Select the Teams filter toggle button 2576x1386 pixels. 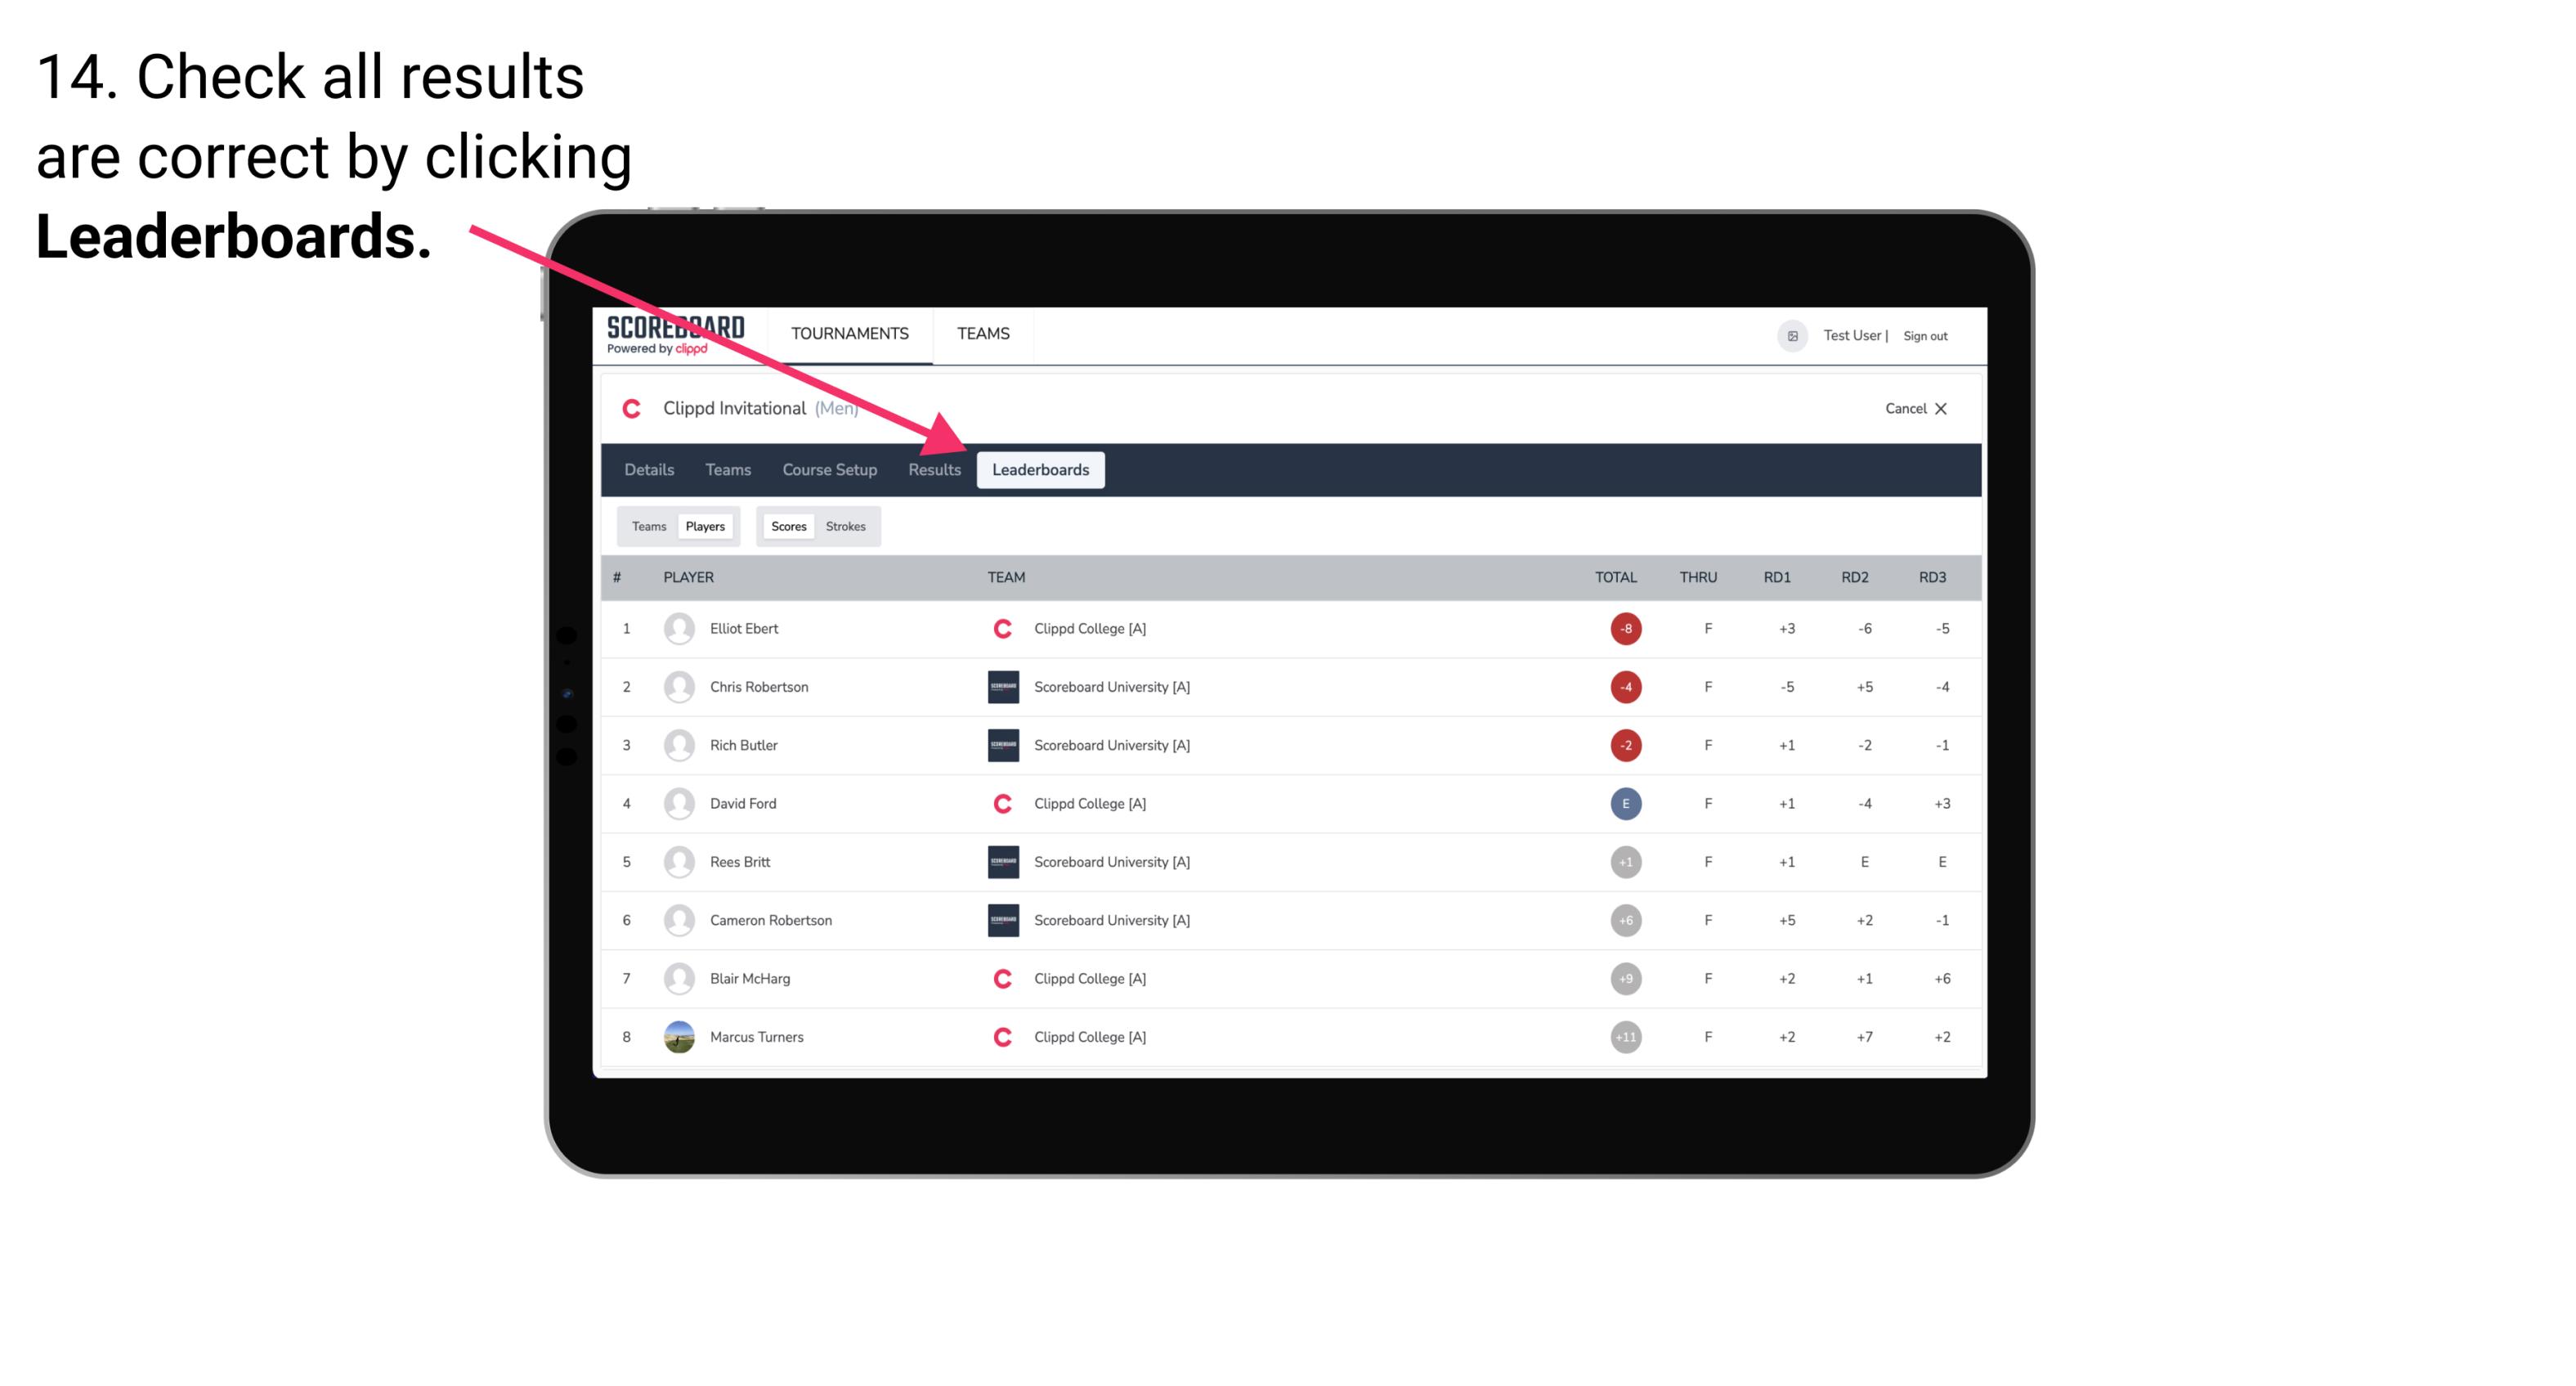(645, 526)
